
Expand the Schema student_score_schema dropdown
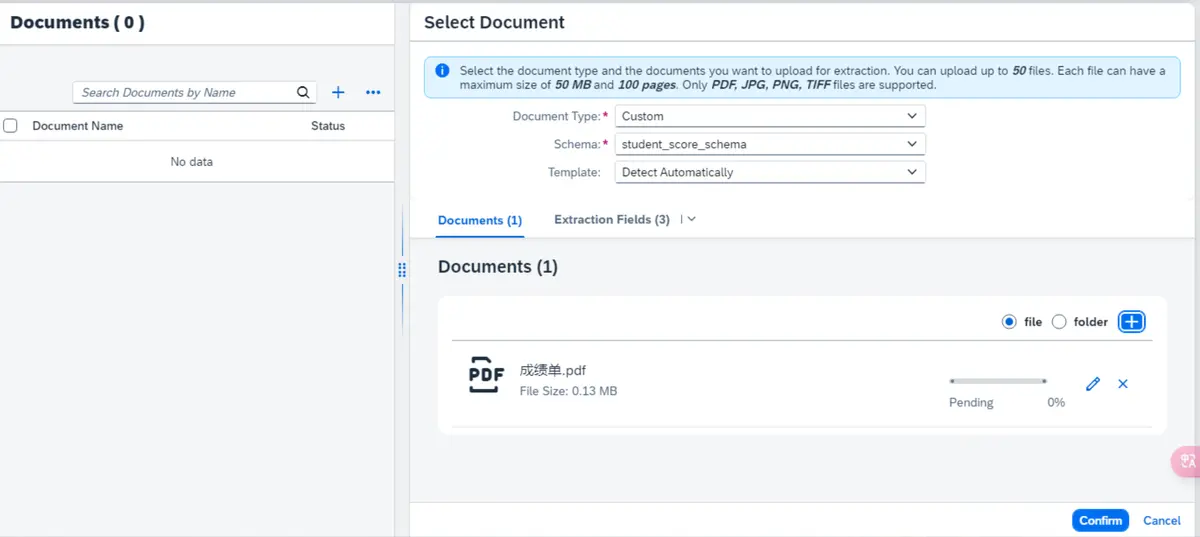770,144
